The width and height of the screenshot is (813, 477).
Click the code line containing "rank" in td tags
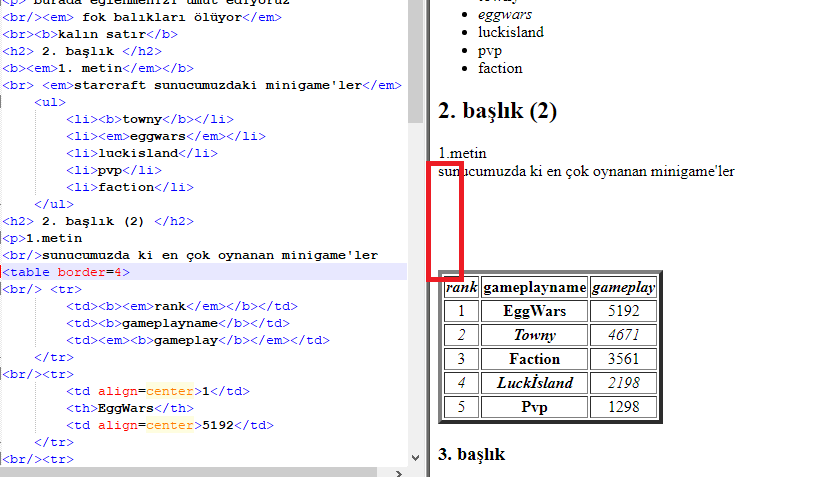point(182,306)
